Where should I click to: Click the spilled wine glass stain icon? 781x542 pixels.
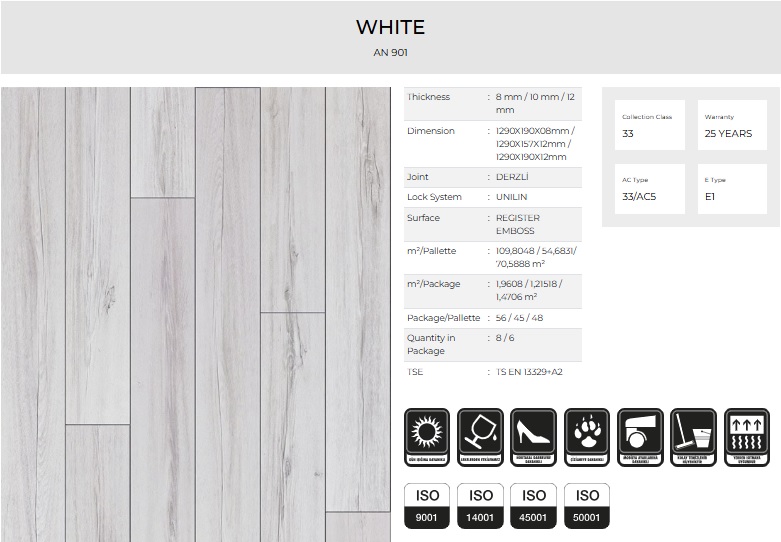pos(481,437)
